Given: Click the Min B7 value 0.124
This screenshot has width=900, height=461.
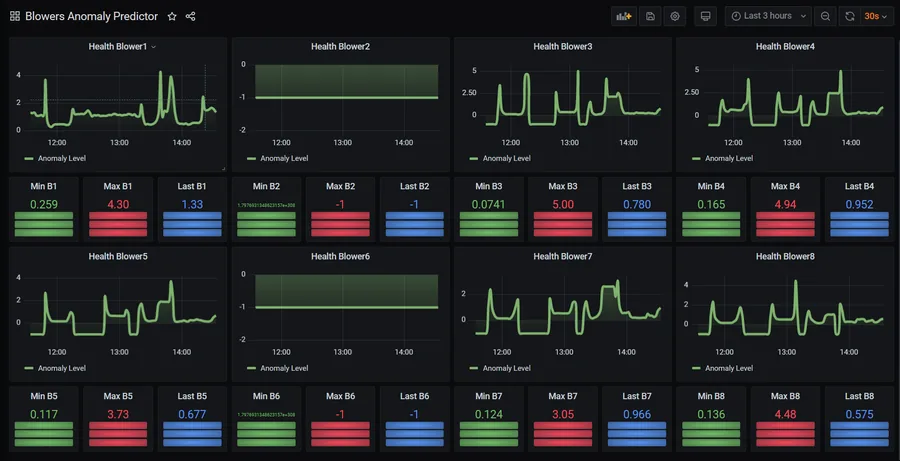Looking at the screenshot, I should [x=488, y=414].
